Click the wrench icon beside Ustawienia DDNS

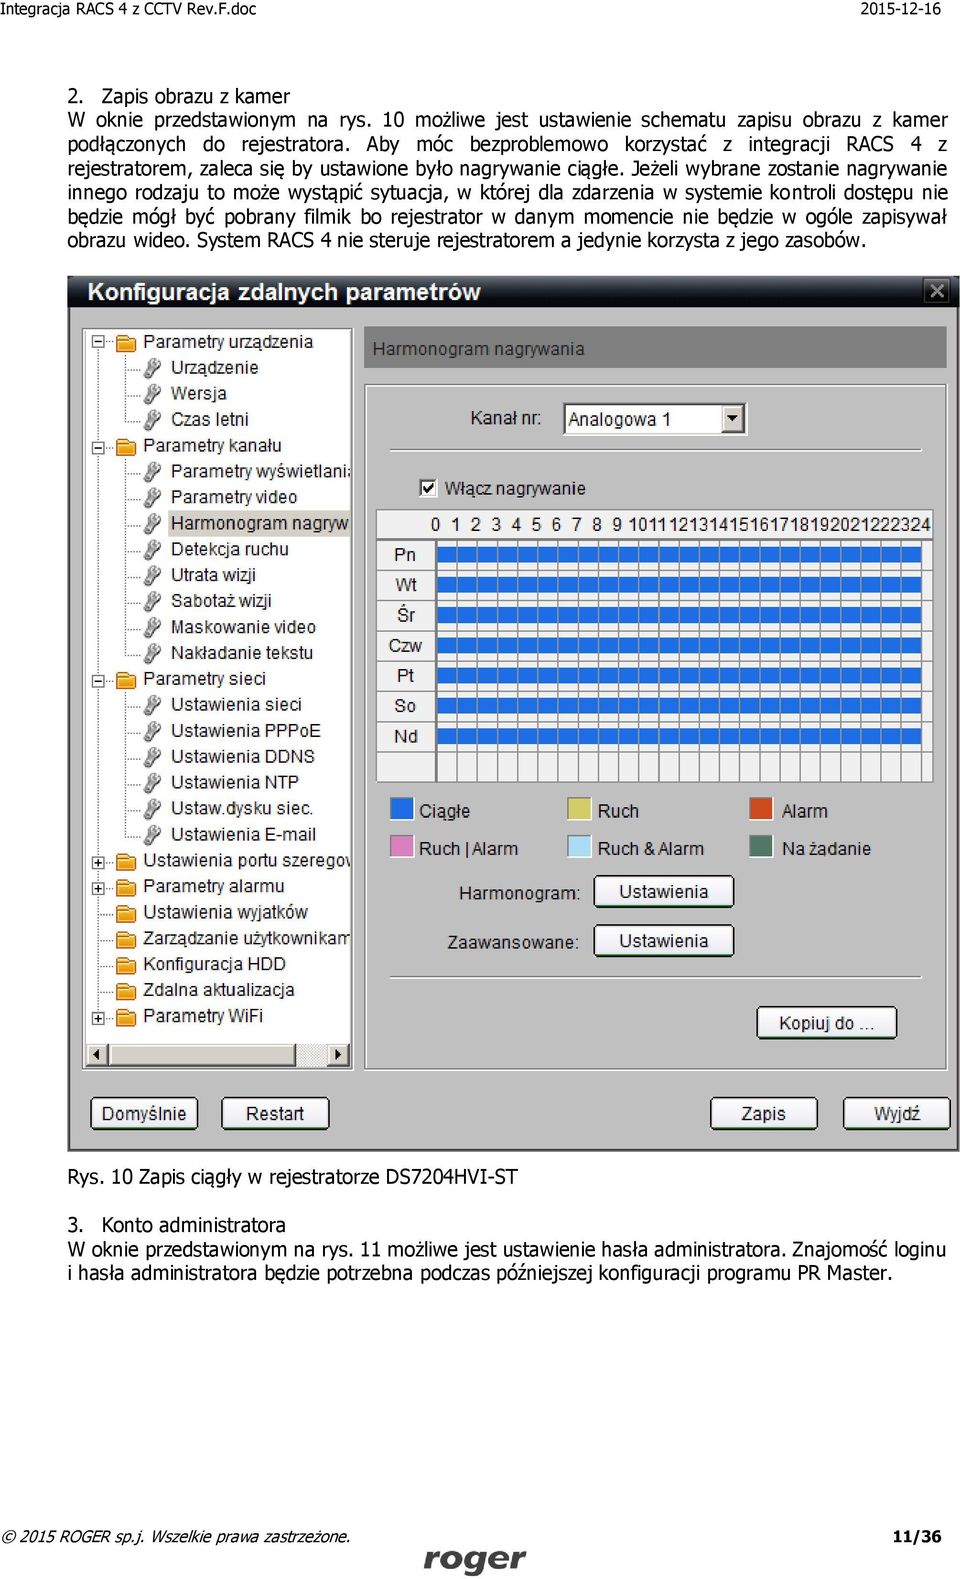click(153, 757)
